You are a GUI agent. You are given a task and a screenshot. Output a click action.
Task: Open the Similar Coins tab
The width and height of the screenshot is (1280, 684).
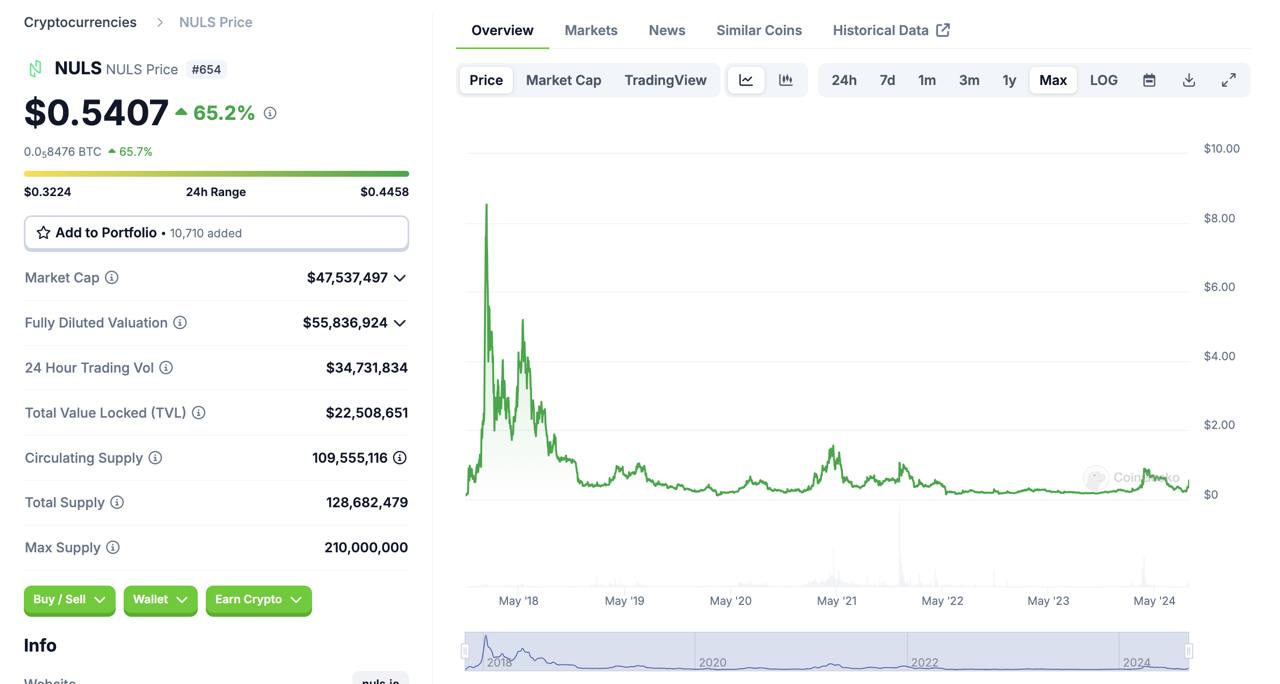(x=759, y=30)
